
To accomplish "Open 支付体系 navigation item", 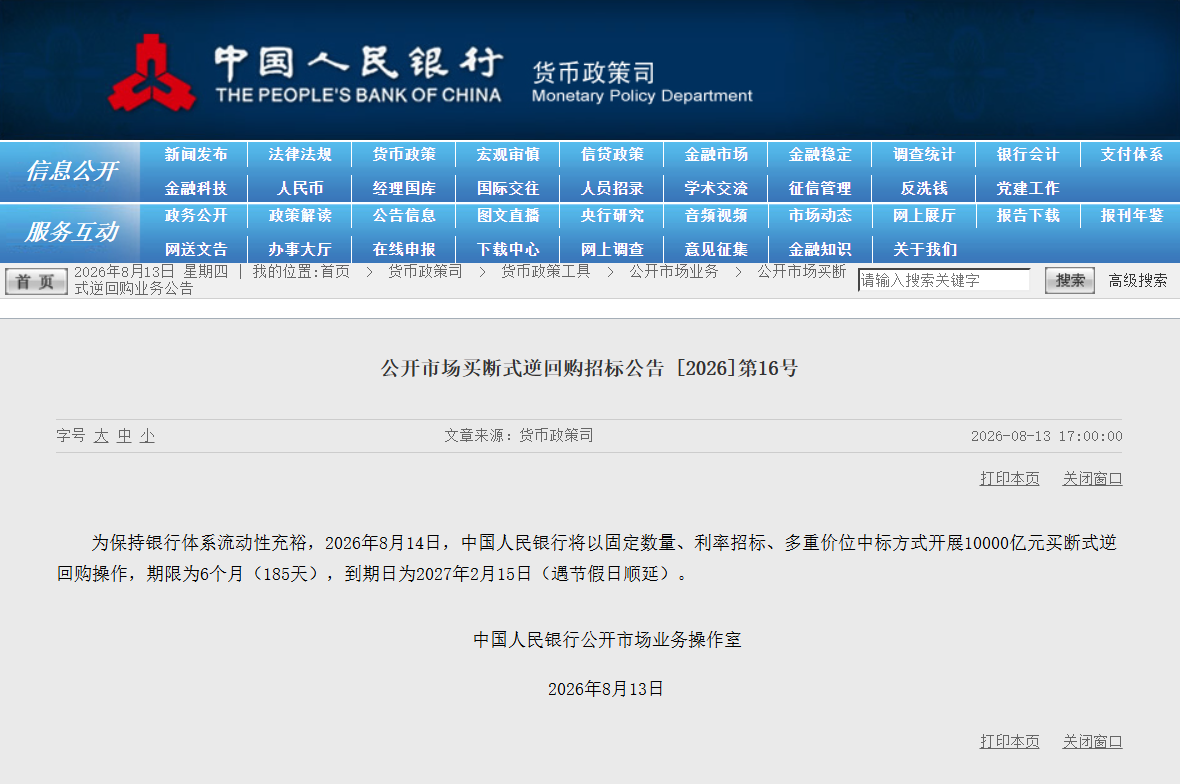I will [1131, 154].
